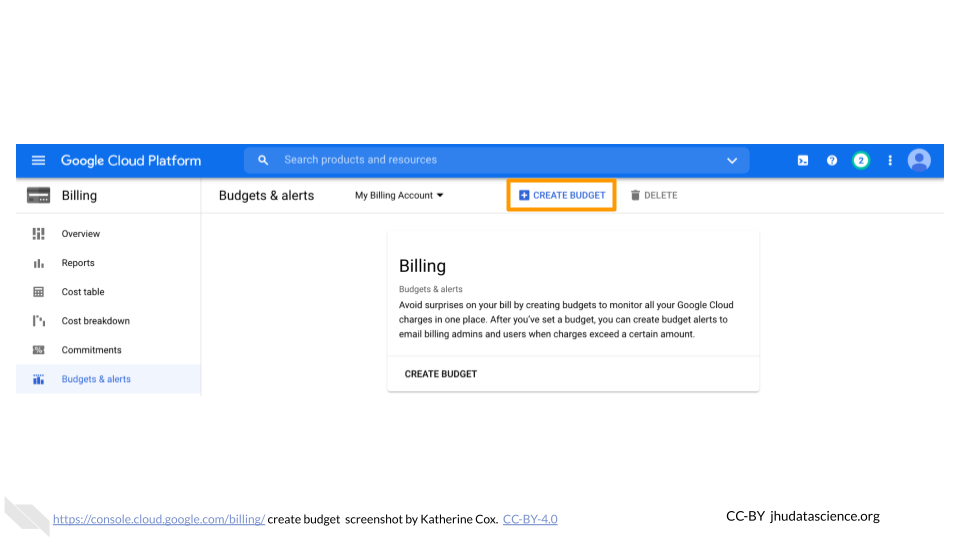The height and width of the screenshot is (540, 960).
Task: Click the Cost table grid icon
Action: [x=39, y=292]
